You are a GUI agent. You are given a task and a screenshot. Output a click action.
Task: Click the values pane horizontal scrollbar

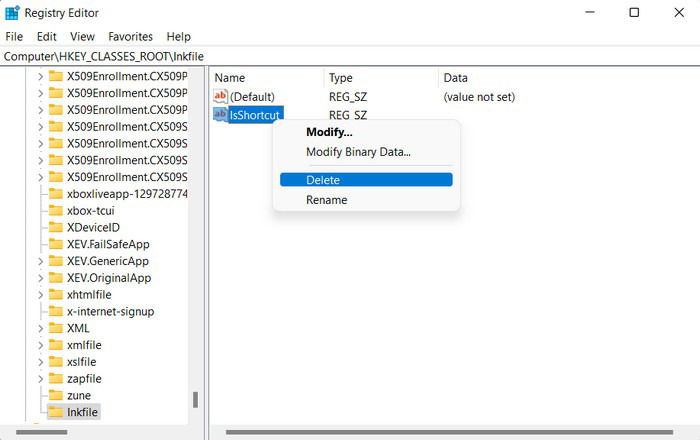pos(450,432)
